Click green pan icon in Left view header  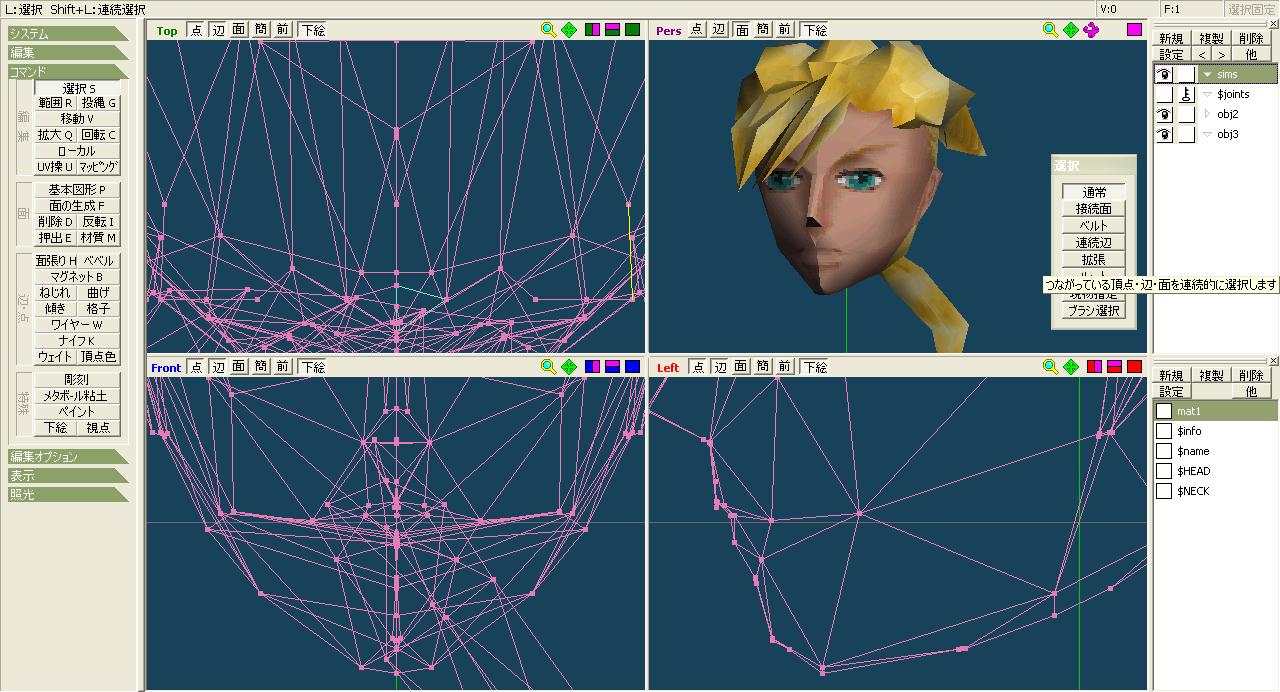click(1071, 367)
